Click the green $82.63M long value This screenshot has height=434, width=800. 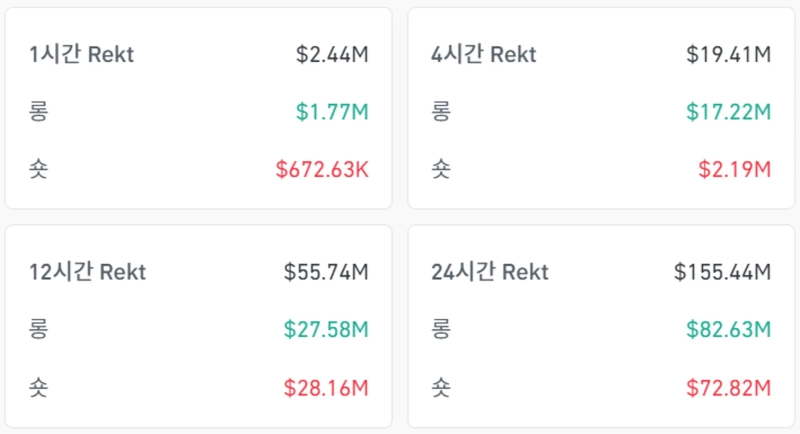tap(728, 329)
